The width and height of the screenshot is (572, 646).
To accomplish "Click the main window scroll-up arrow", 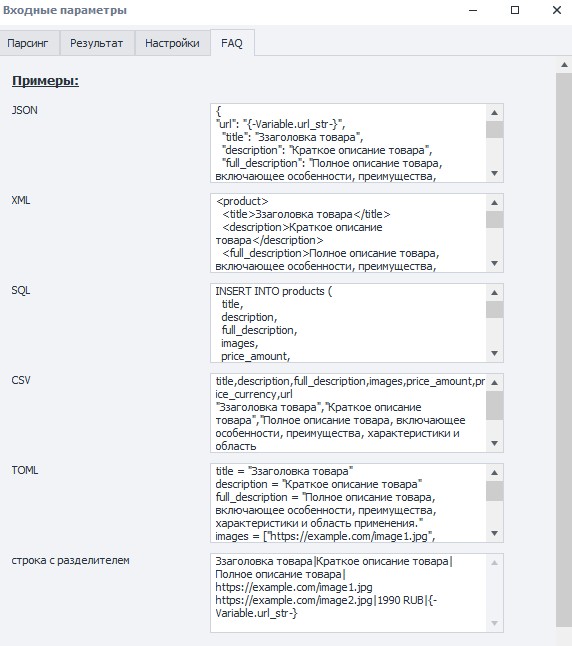I will [564, 65].
